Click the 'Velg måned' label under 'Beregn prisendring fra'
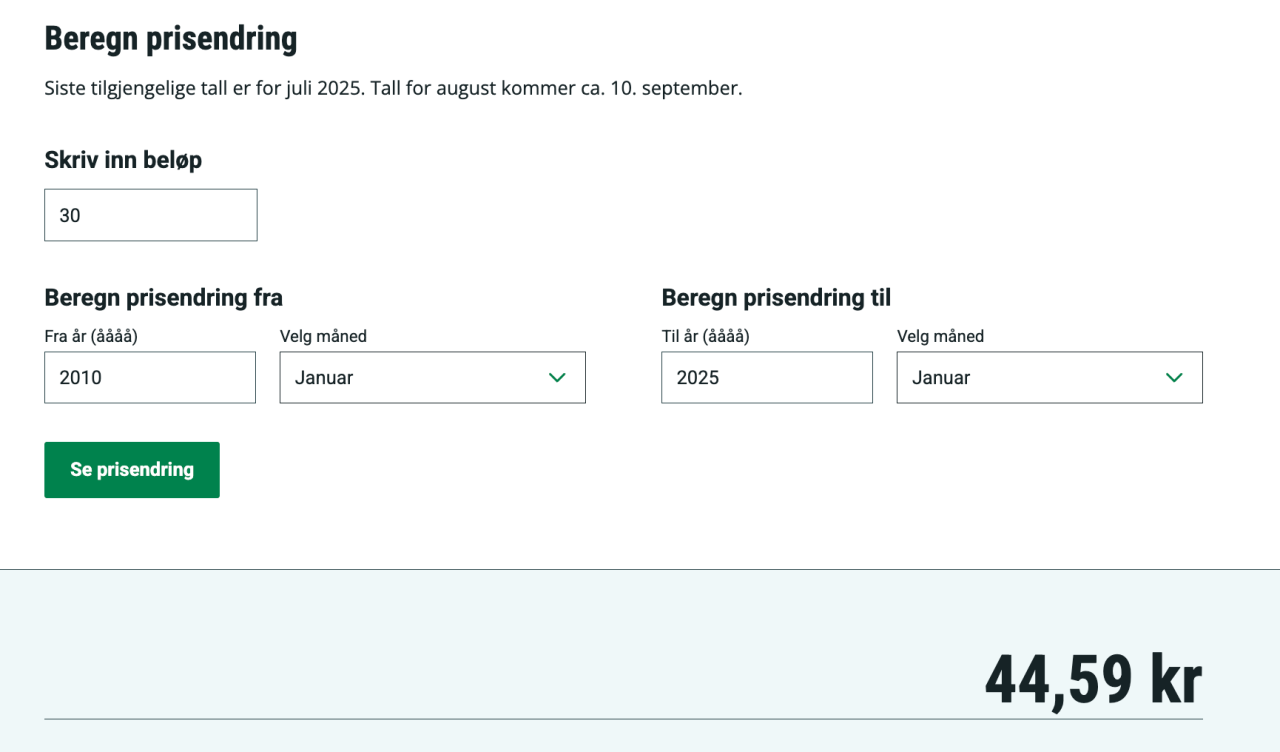1280x752 pixels. click(323, 336)
